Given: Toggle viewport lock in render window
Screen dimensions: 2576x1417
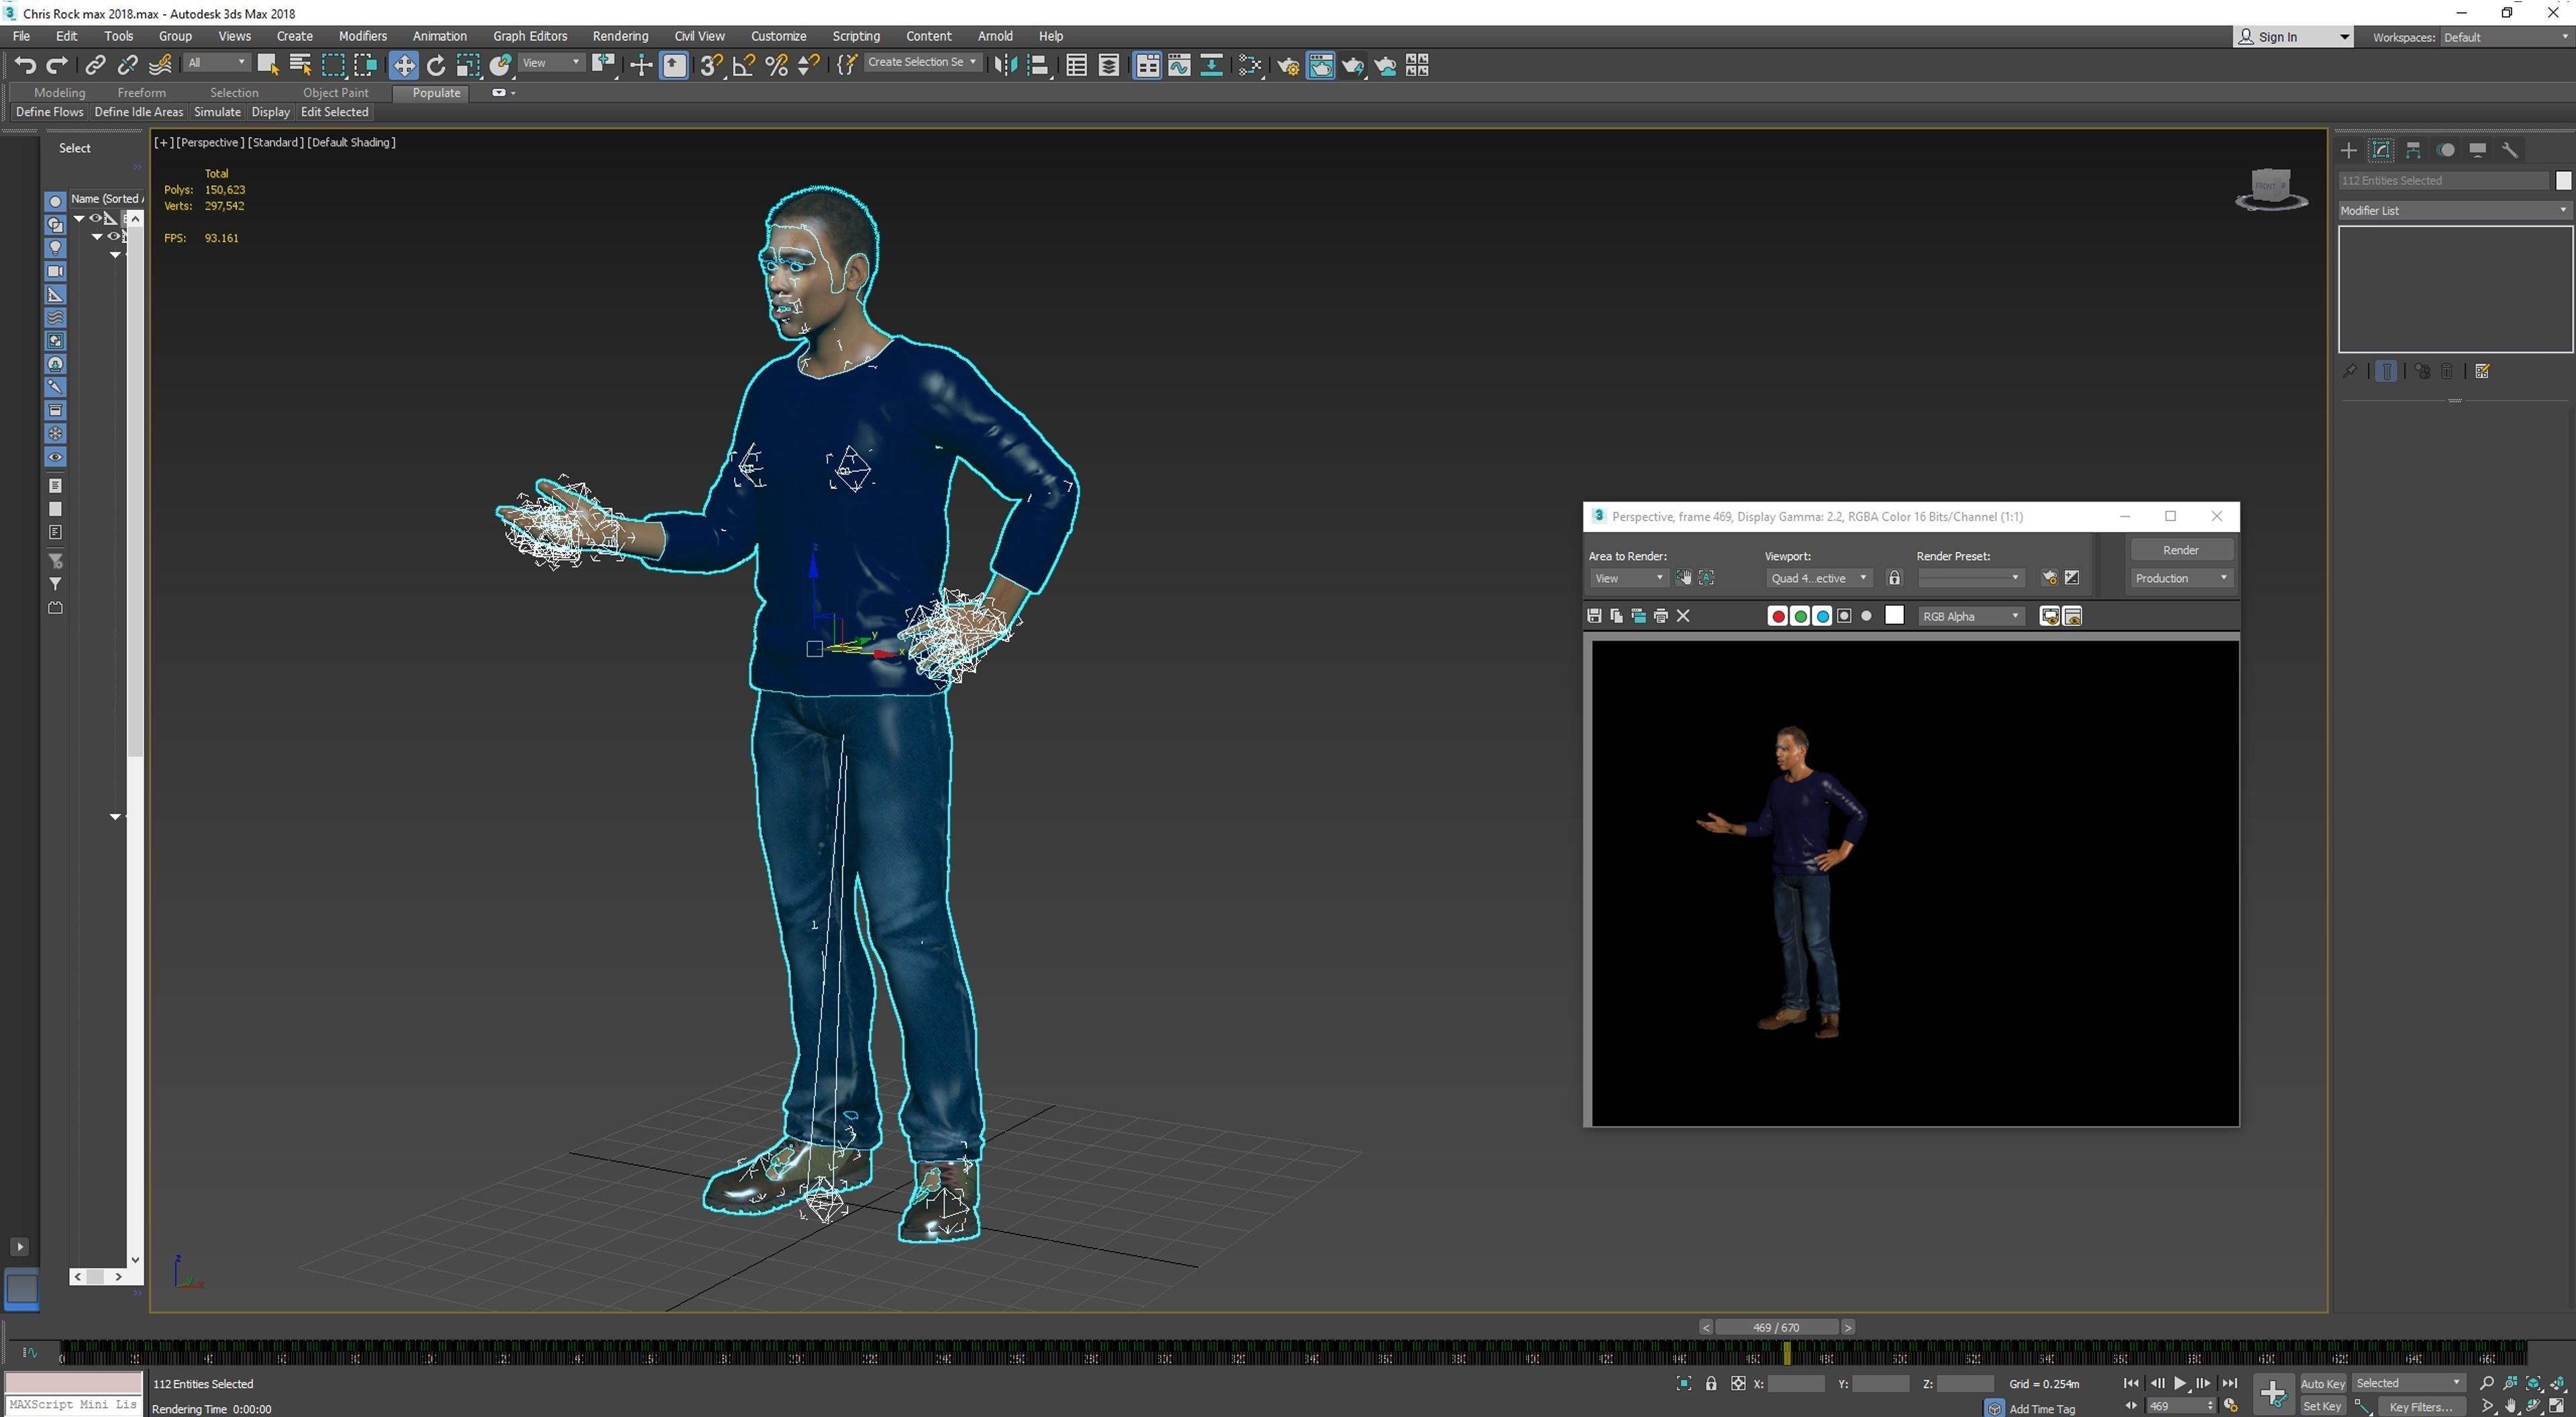Looking at the screenshot, I should click(1894, 578).
